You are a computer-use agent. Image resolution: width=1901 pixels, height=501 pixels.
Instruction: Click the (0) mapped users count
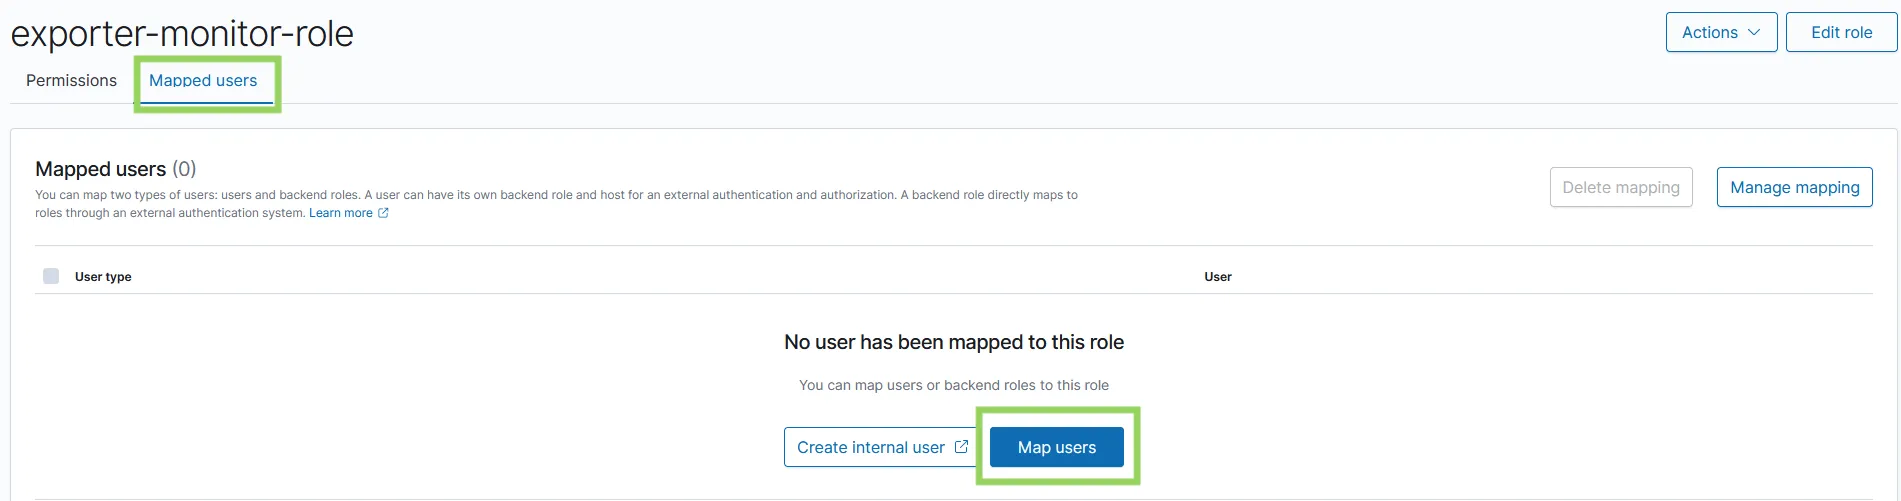(x=184, y=169)
